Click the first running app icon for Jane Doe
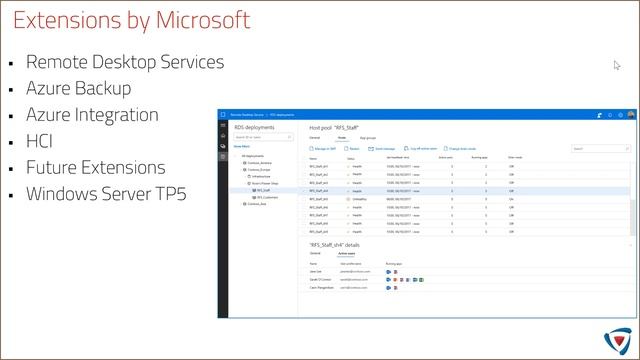 [x=389, y=272]
